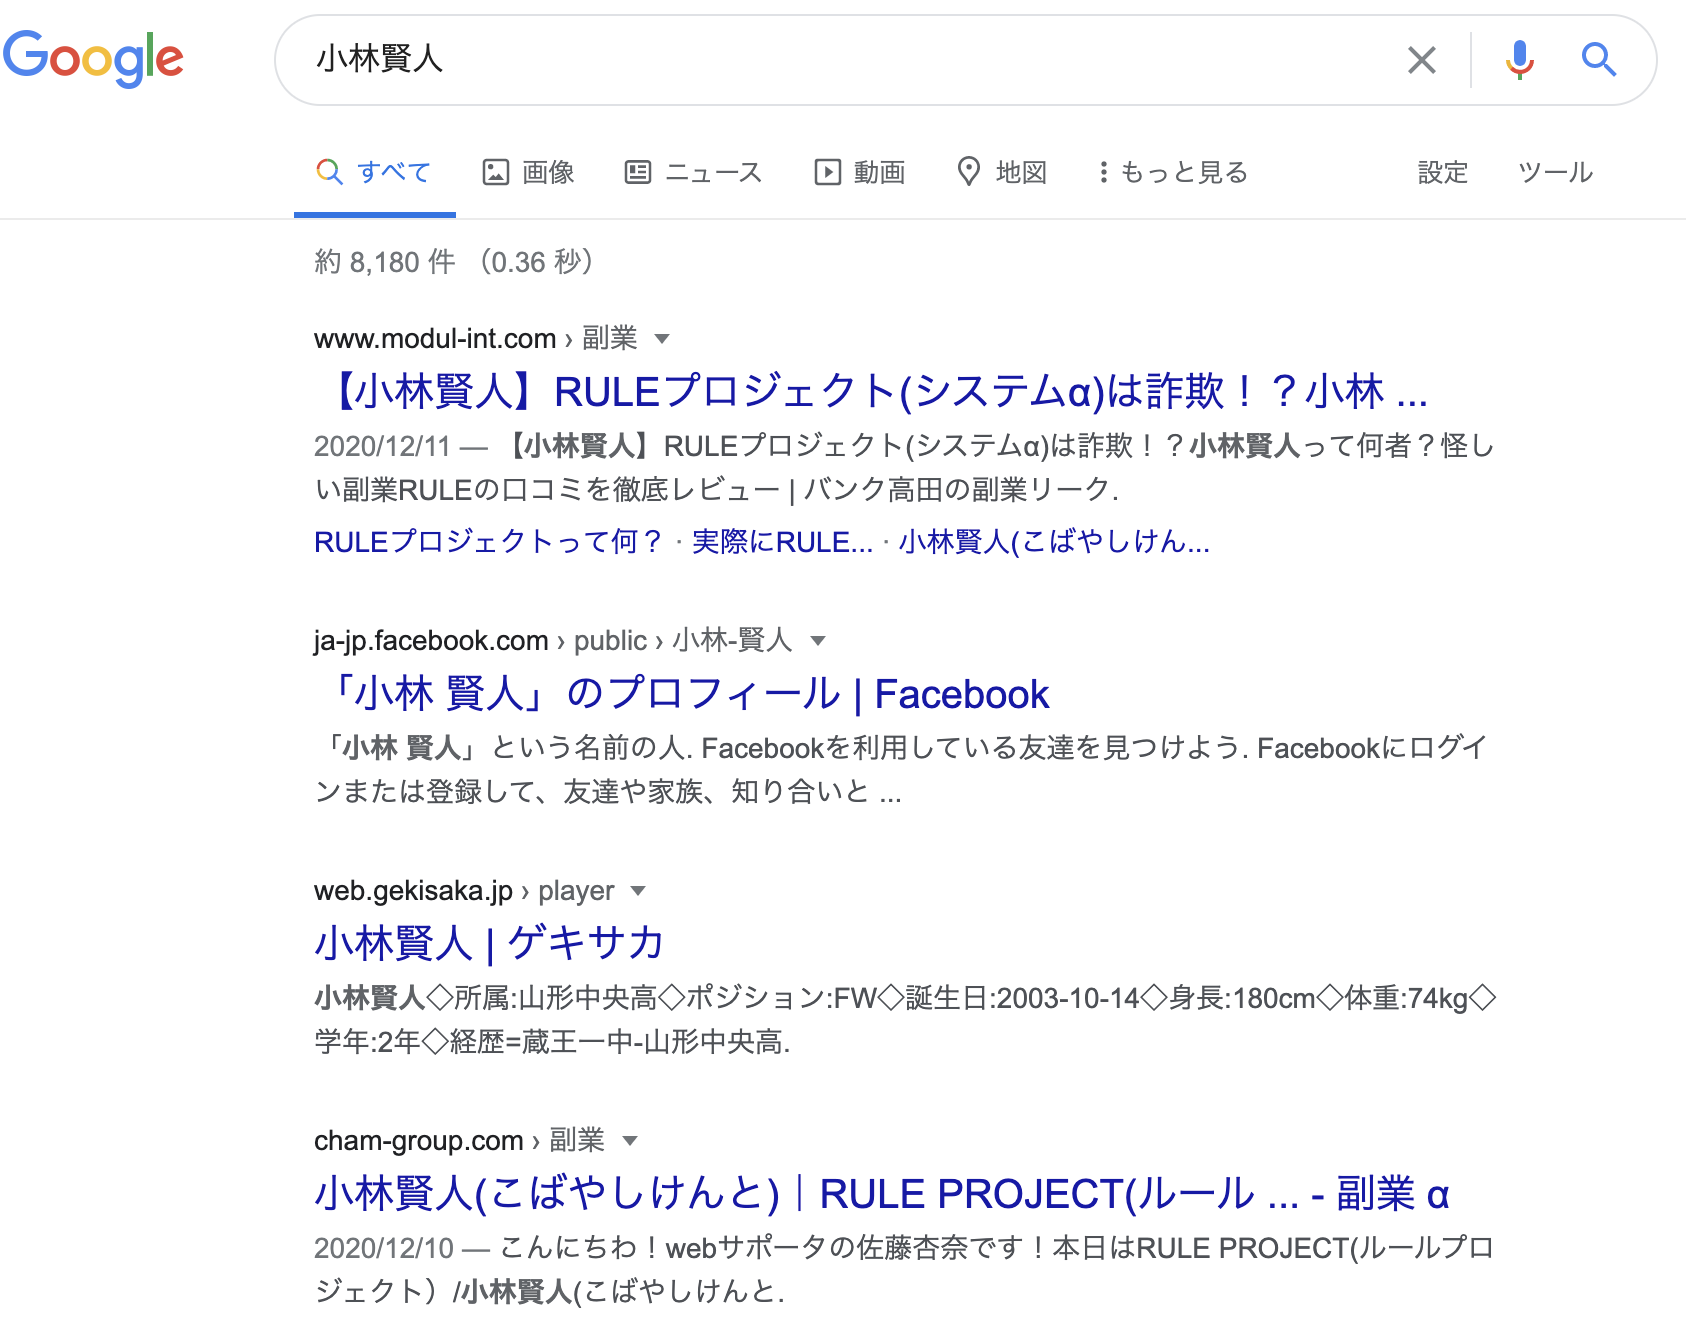Screen dimensions: 1686x1324
Task: Open sitelink RULEプロジェクトって何？
Action: pyautogui.click(x=489, y=542)
